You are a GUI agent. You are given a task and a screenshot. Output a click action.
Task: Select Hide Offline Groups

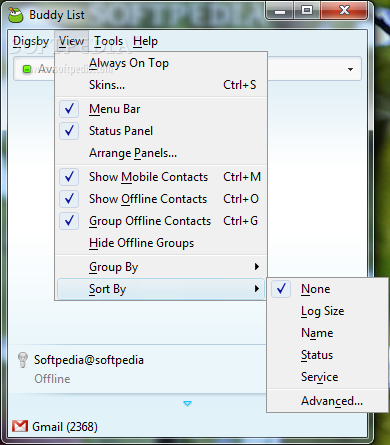tap(161, 243)
